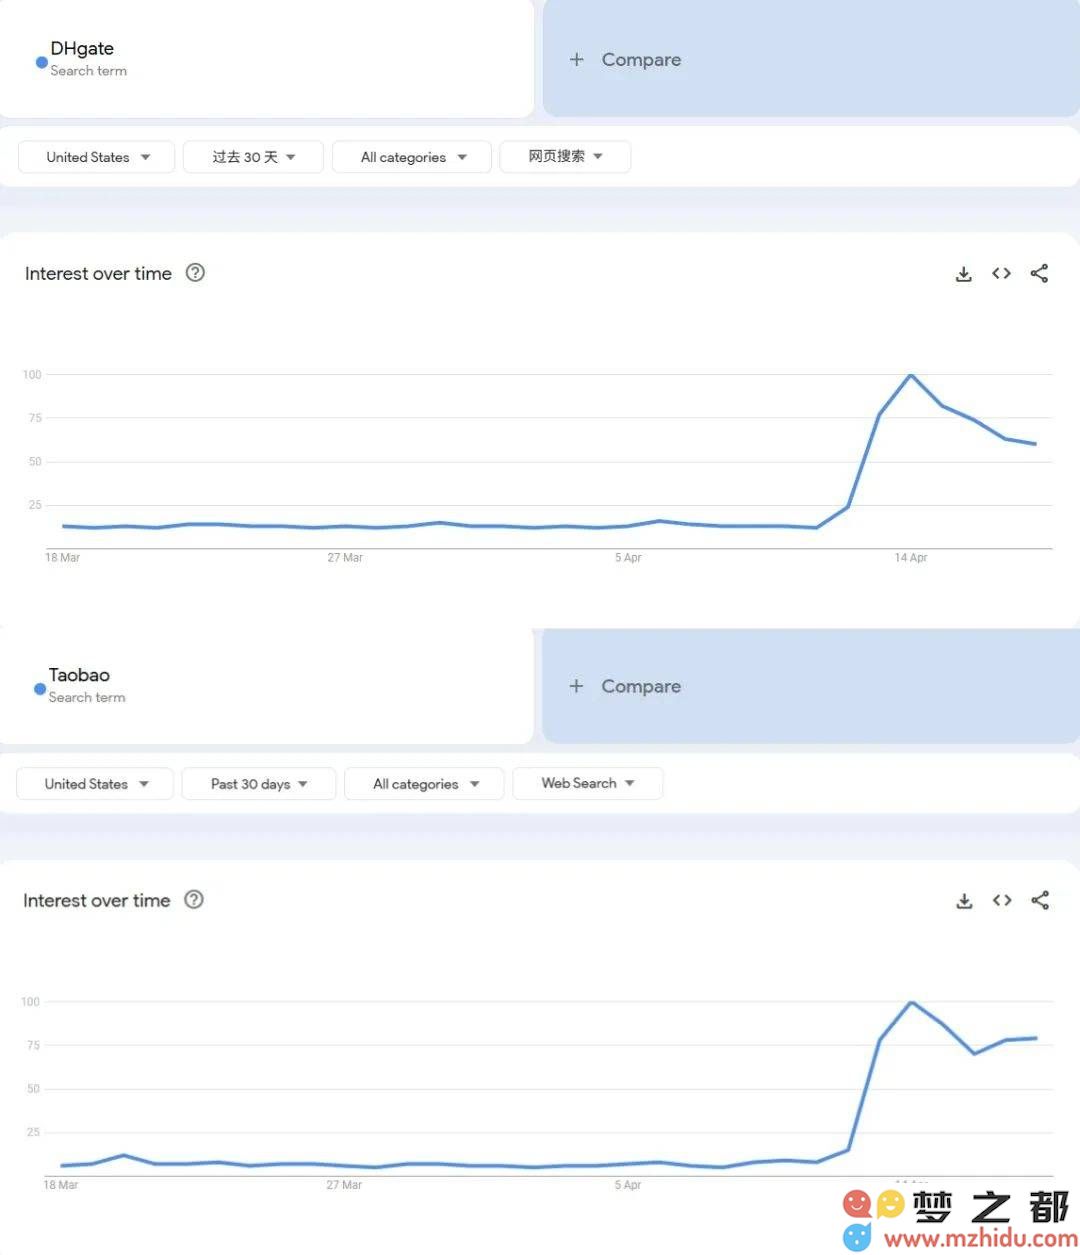Edit the Taobao search term
Viewport: 1080px width, 1255px height.
266,686
